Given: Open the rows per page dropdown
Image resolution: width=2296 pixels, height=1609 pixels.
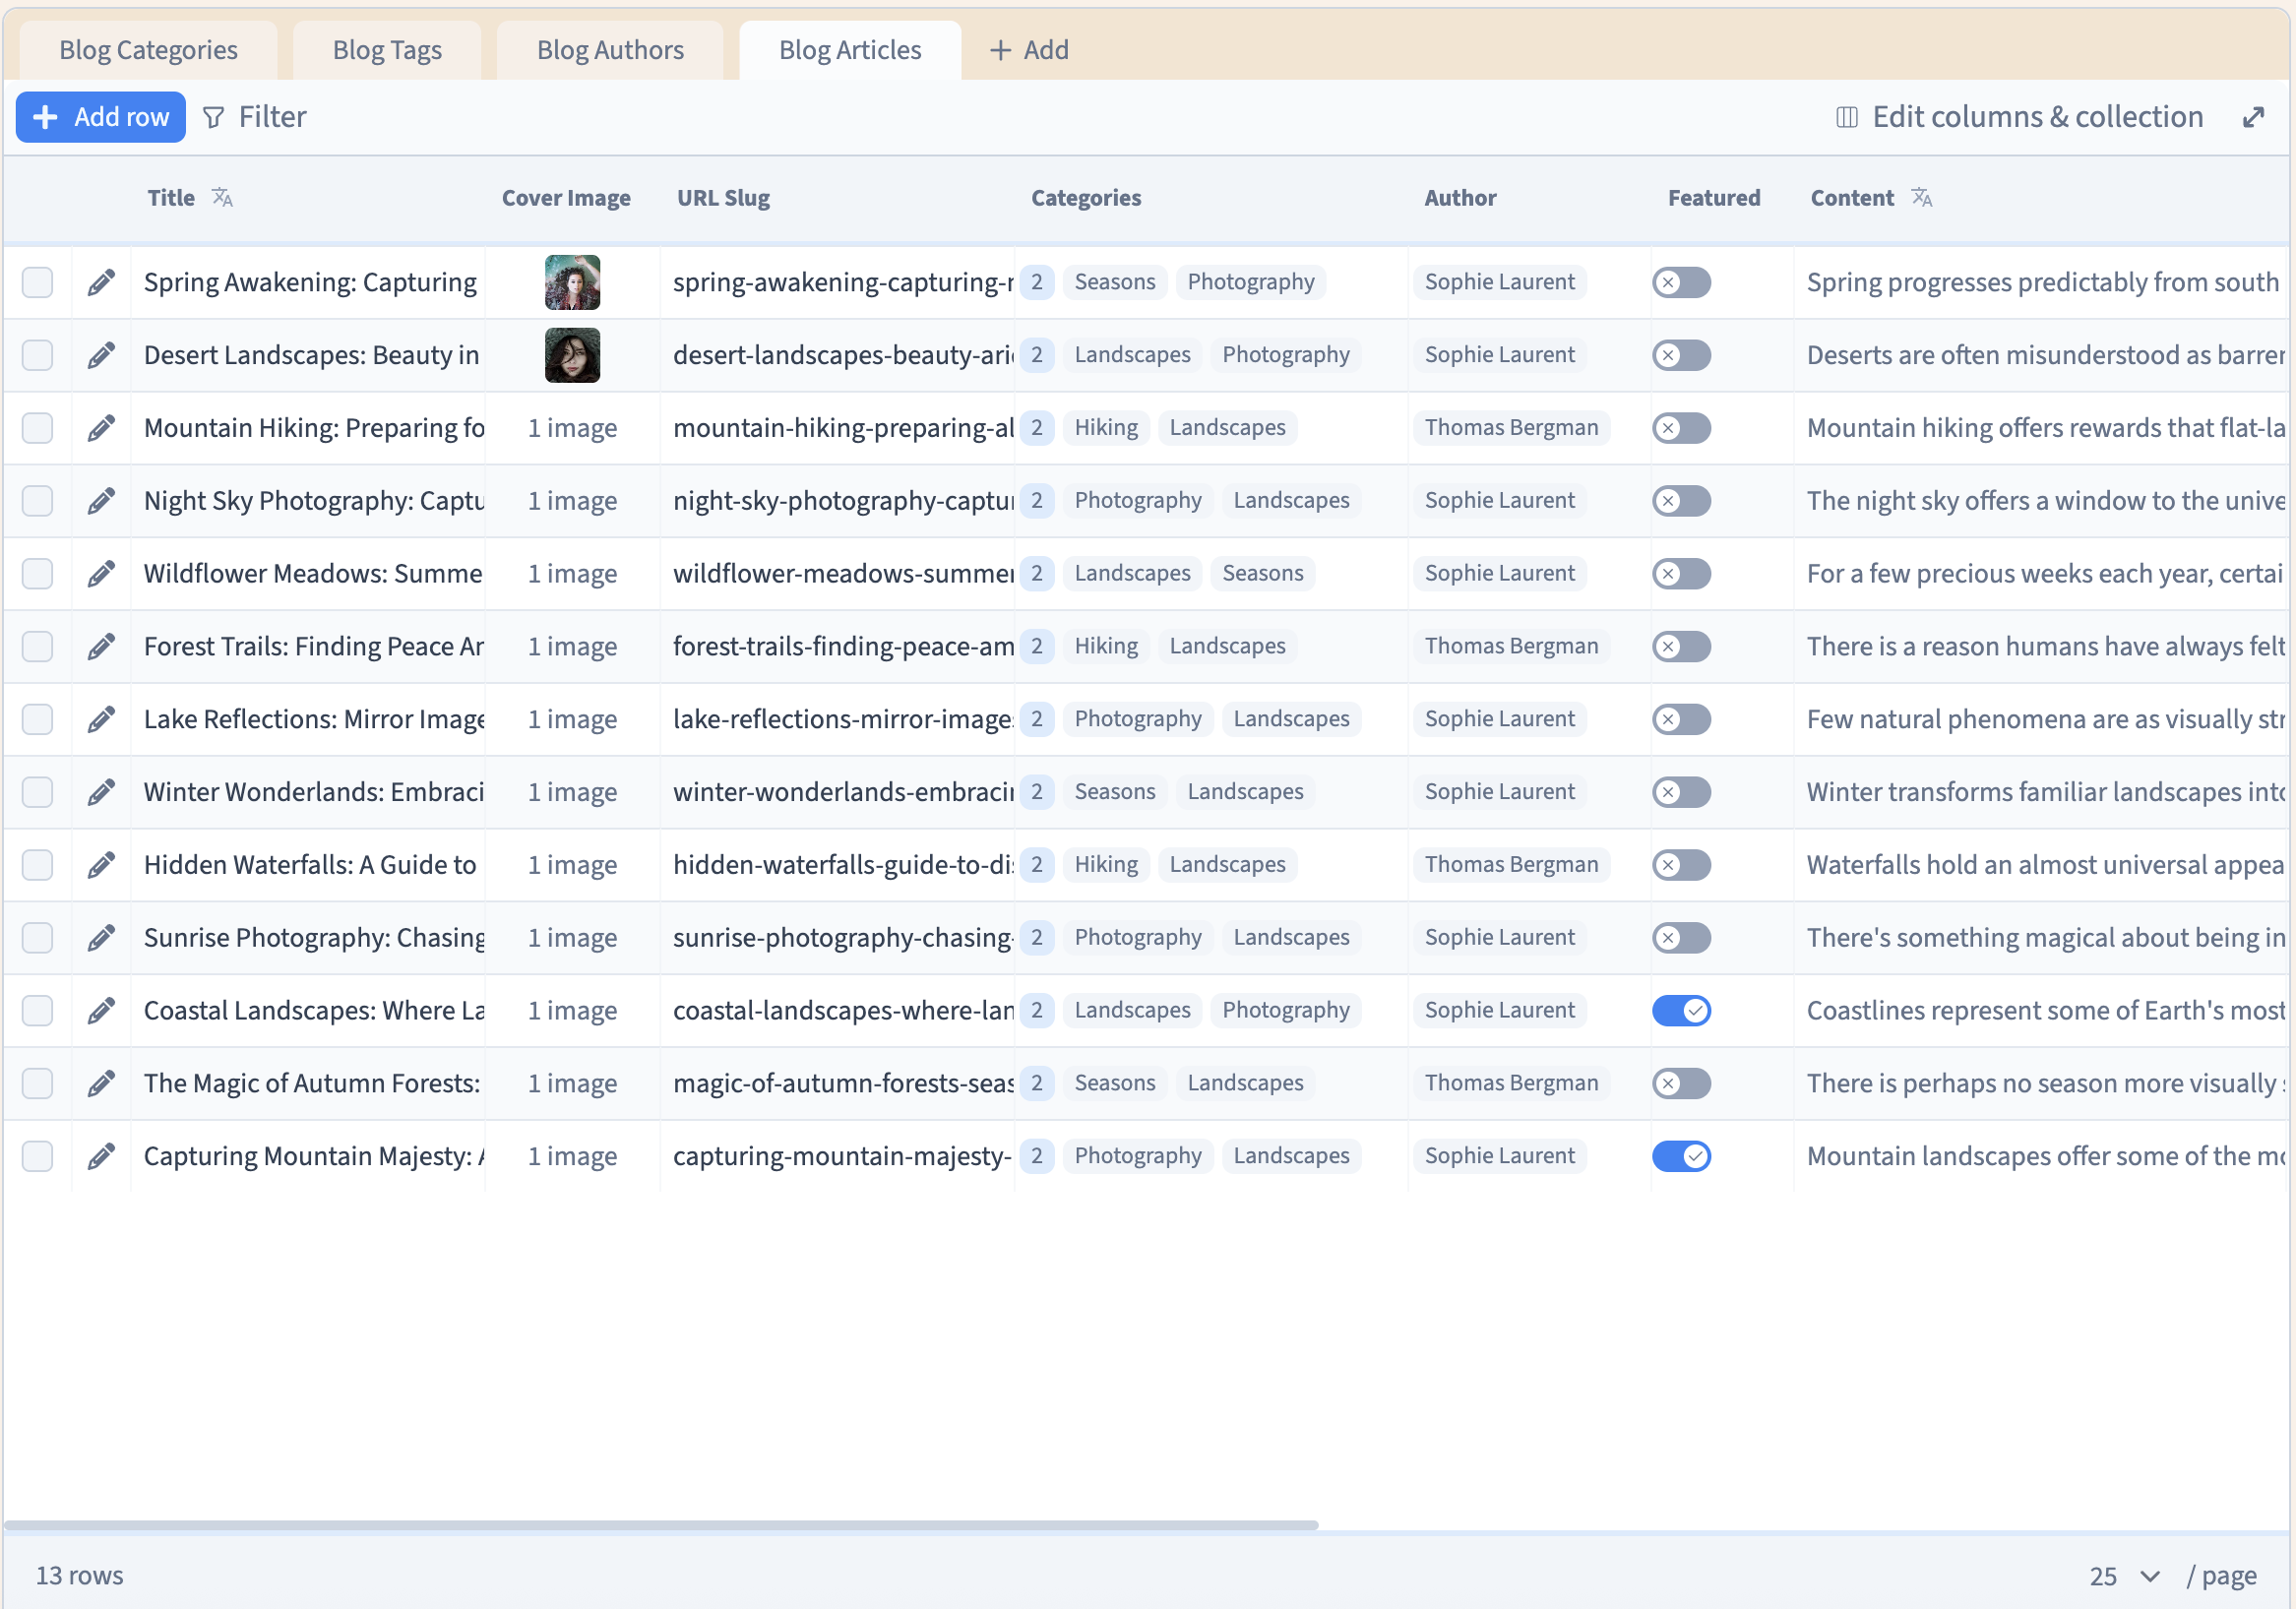Looking at the screenshot, I should click(2124, 1576).
